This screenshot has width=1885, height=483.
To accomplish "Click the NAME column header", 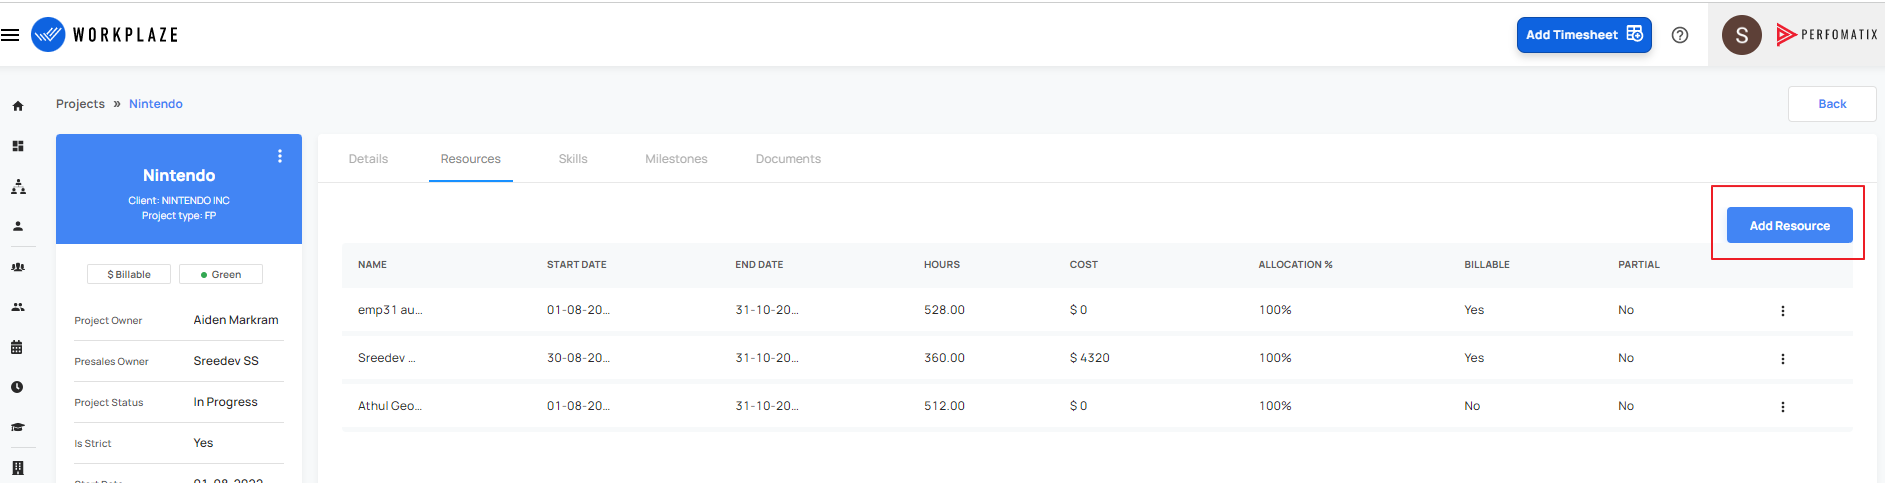I will (372, 265).
